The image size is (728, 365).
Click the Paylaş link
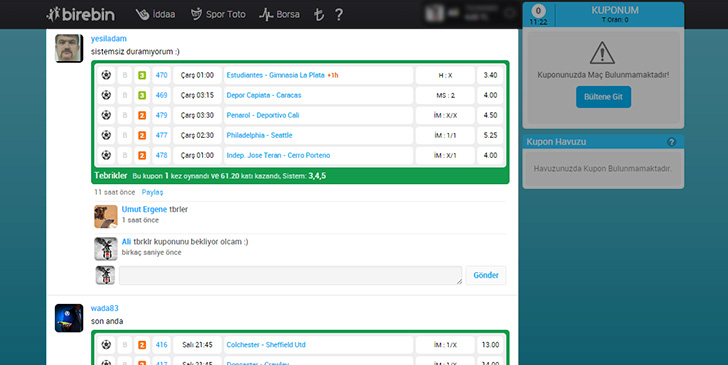pyautogui.click(x=152, y=192)
